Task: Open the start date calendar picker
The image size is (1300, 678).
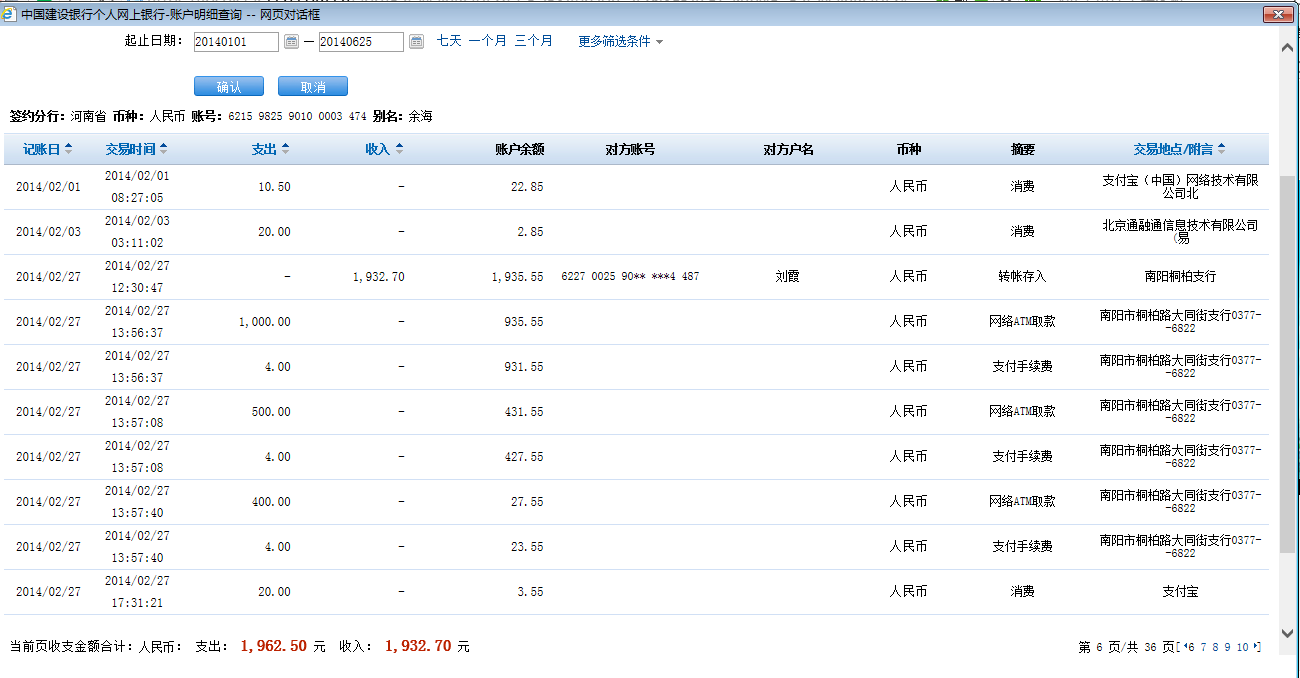Action: (291, 42)
